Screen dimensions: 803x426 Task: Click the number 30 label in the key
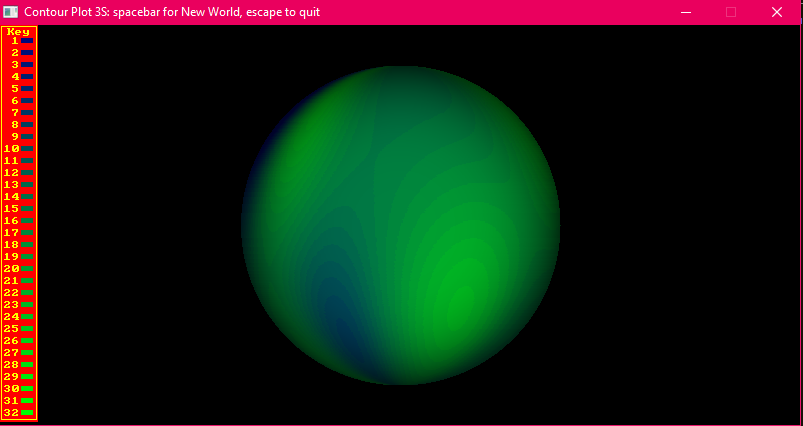tap(12, 388)
